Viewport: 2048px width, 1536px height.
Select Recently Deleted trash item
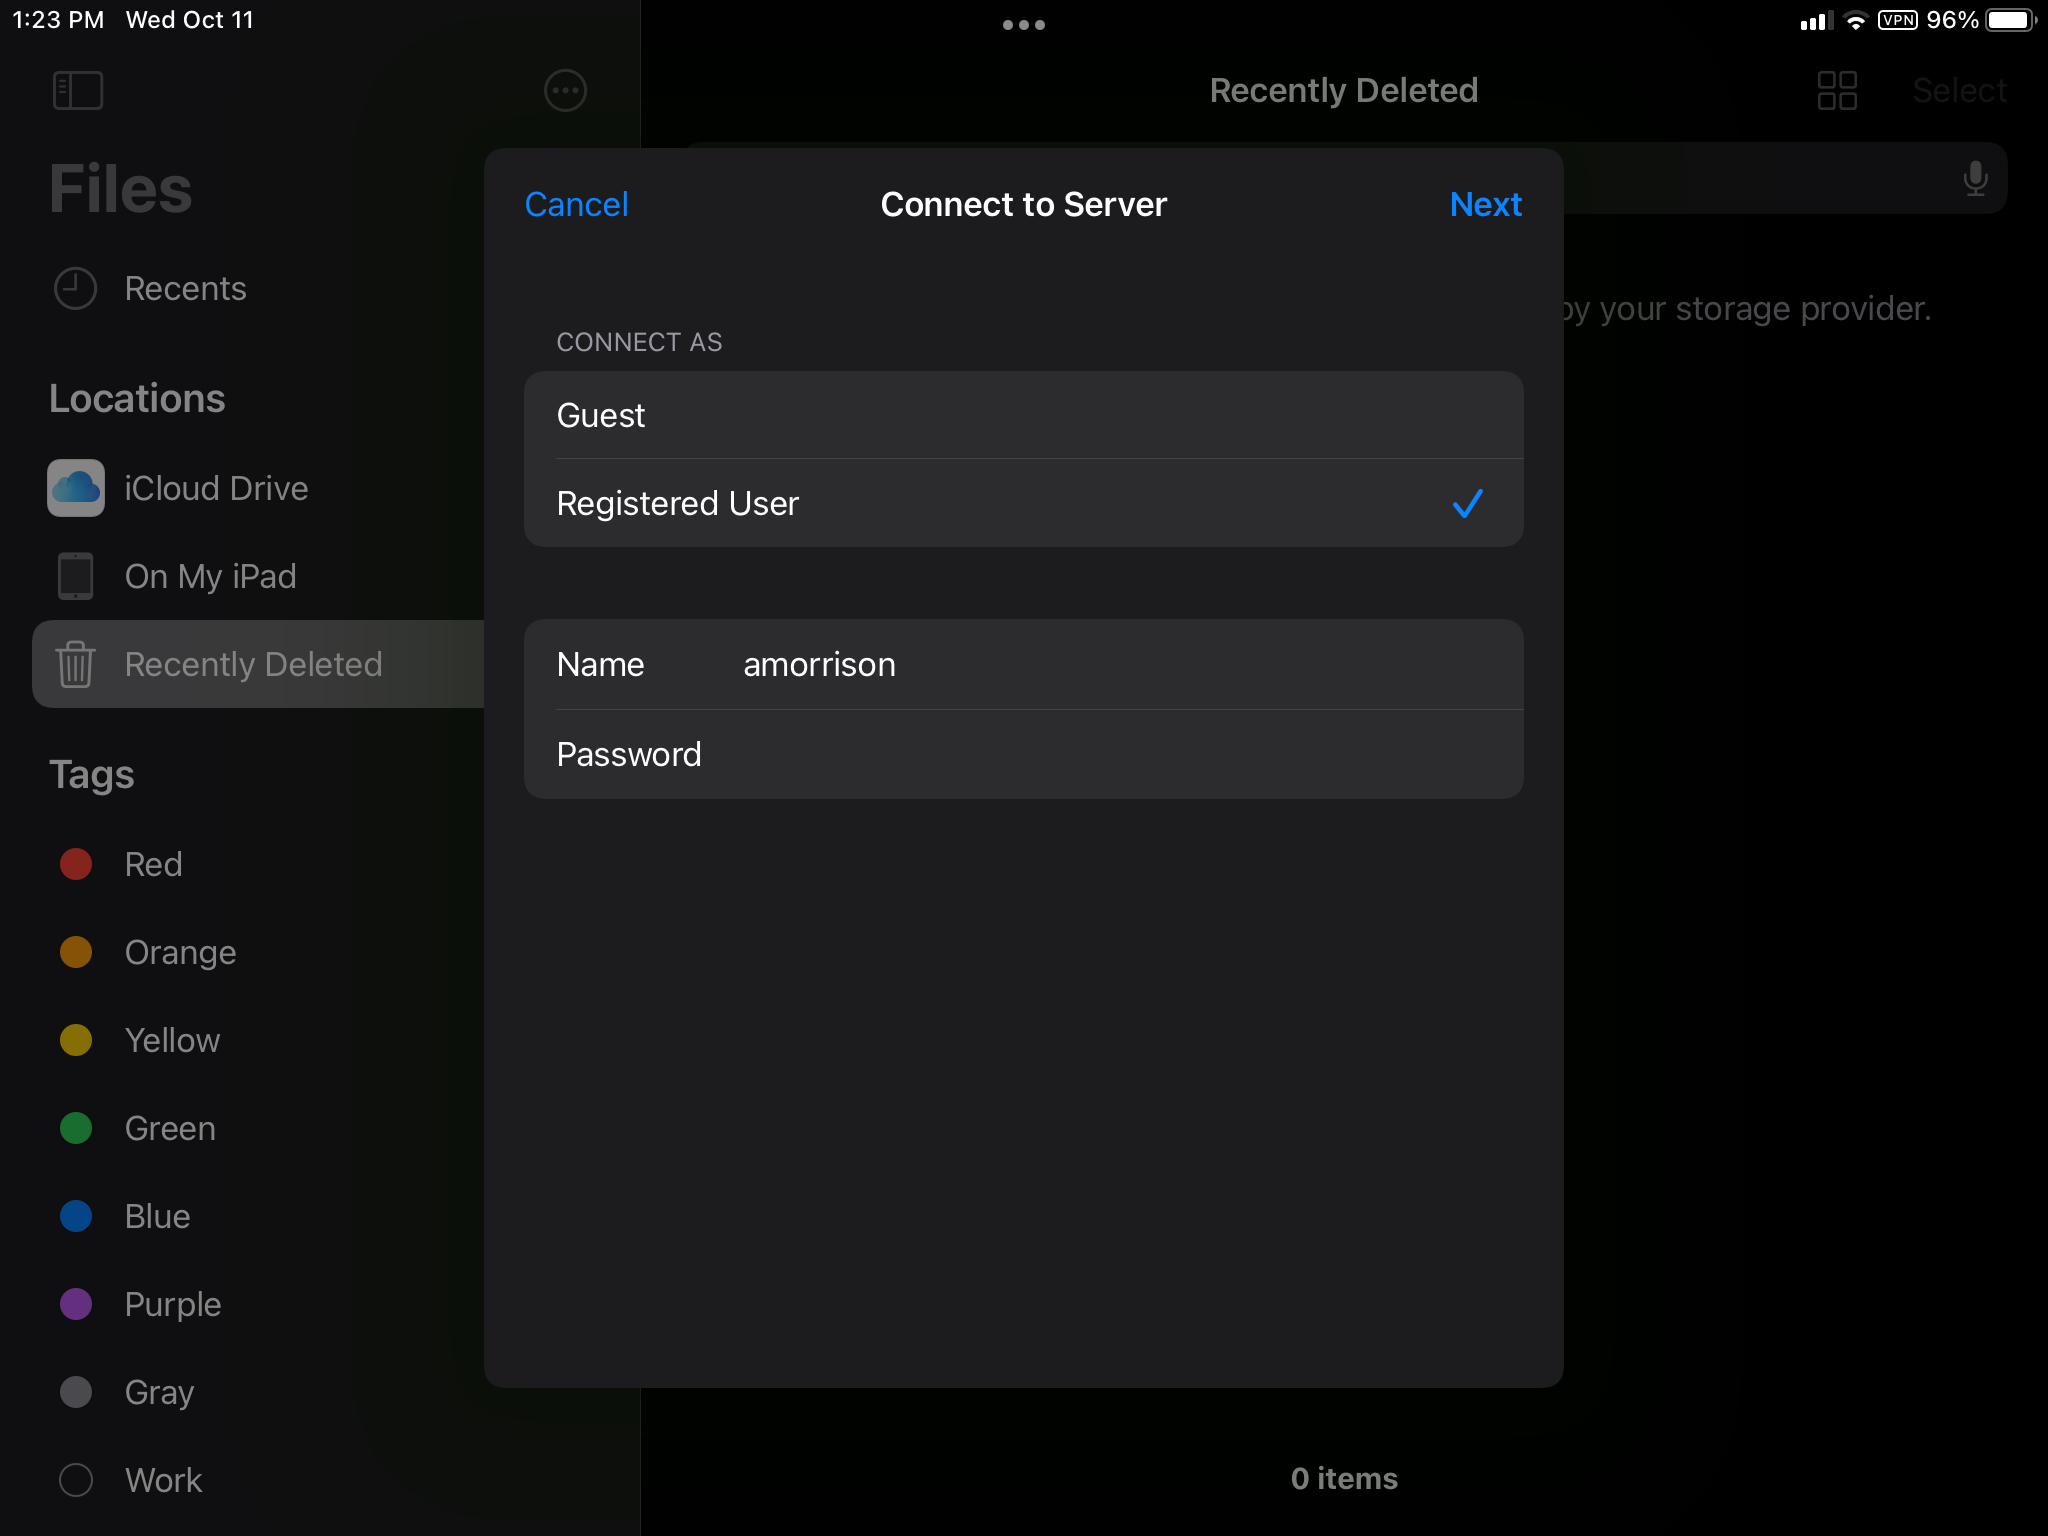252,664
